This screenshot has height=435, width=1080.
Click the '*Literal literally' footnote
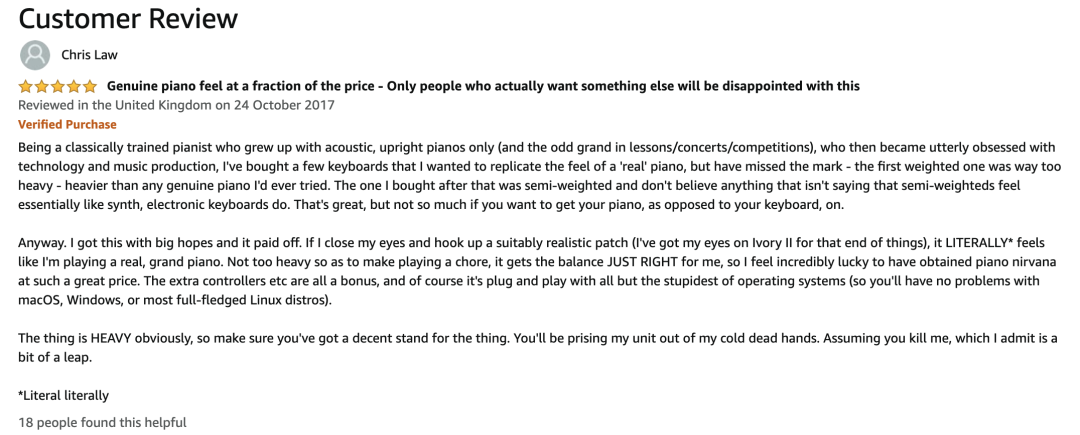tap(63, 396)
